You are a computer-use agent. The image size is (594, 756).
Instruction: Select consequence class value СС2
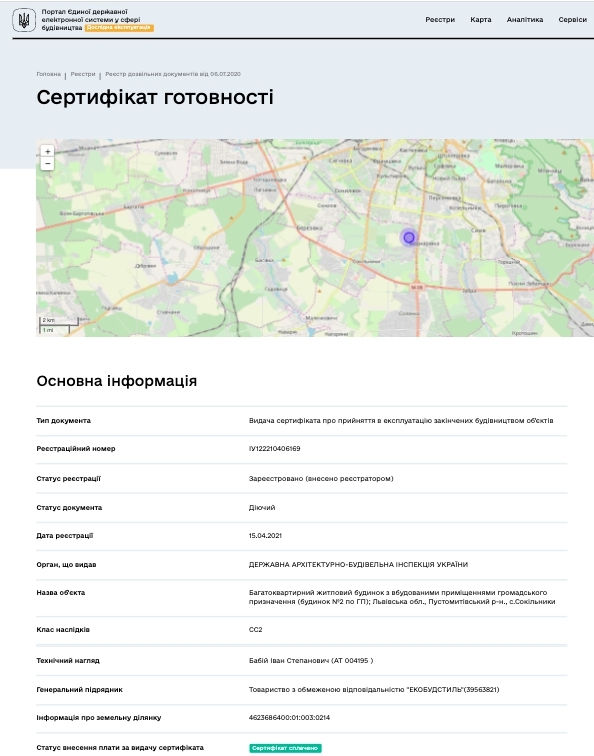256,630
